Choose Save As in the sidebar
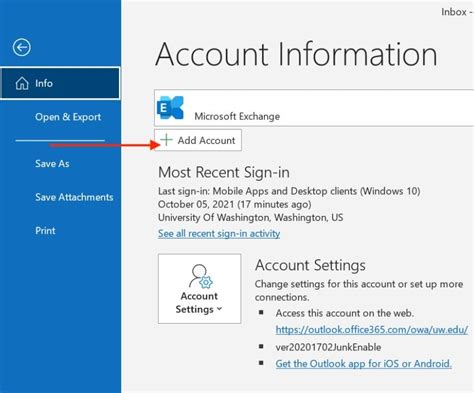 click(x=52, y=164)
